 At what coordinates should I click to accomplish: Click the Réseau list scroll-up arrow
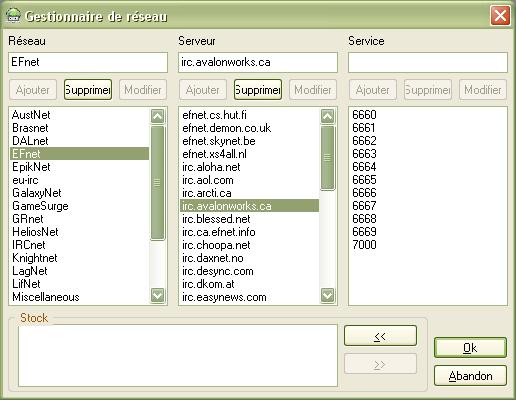(x=157, y=116)
